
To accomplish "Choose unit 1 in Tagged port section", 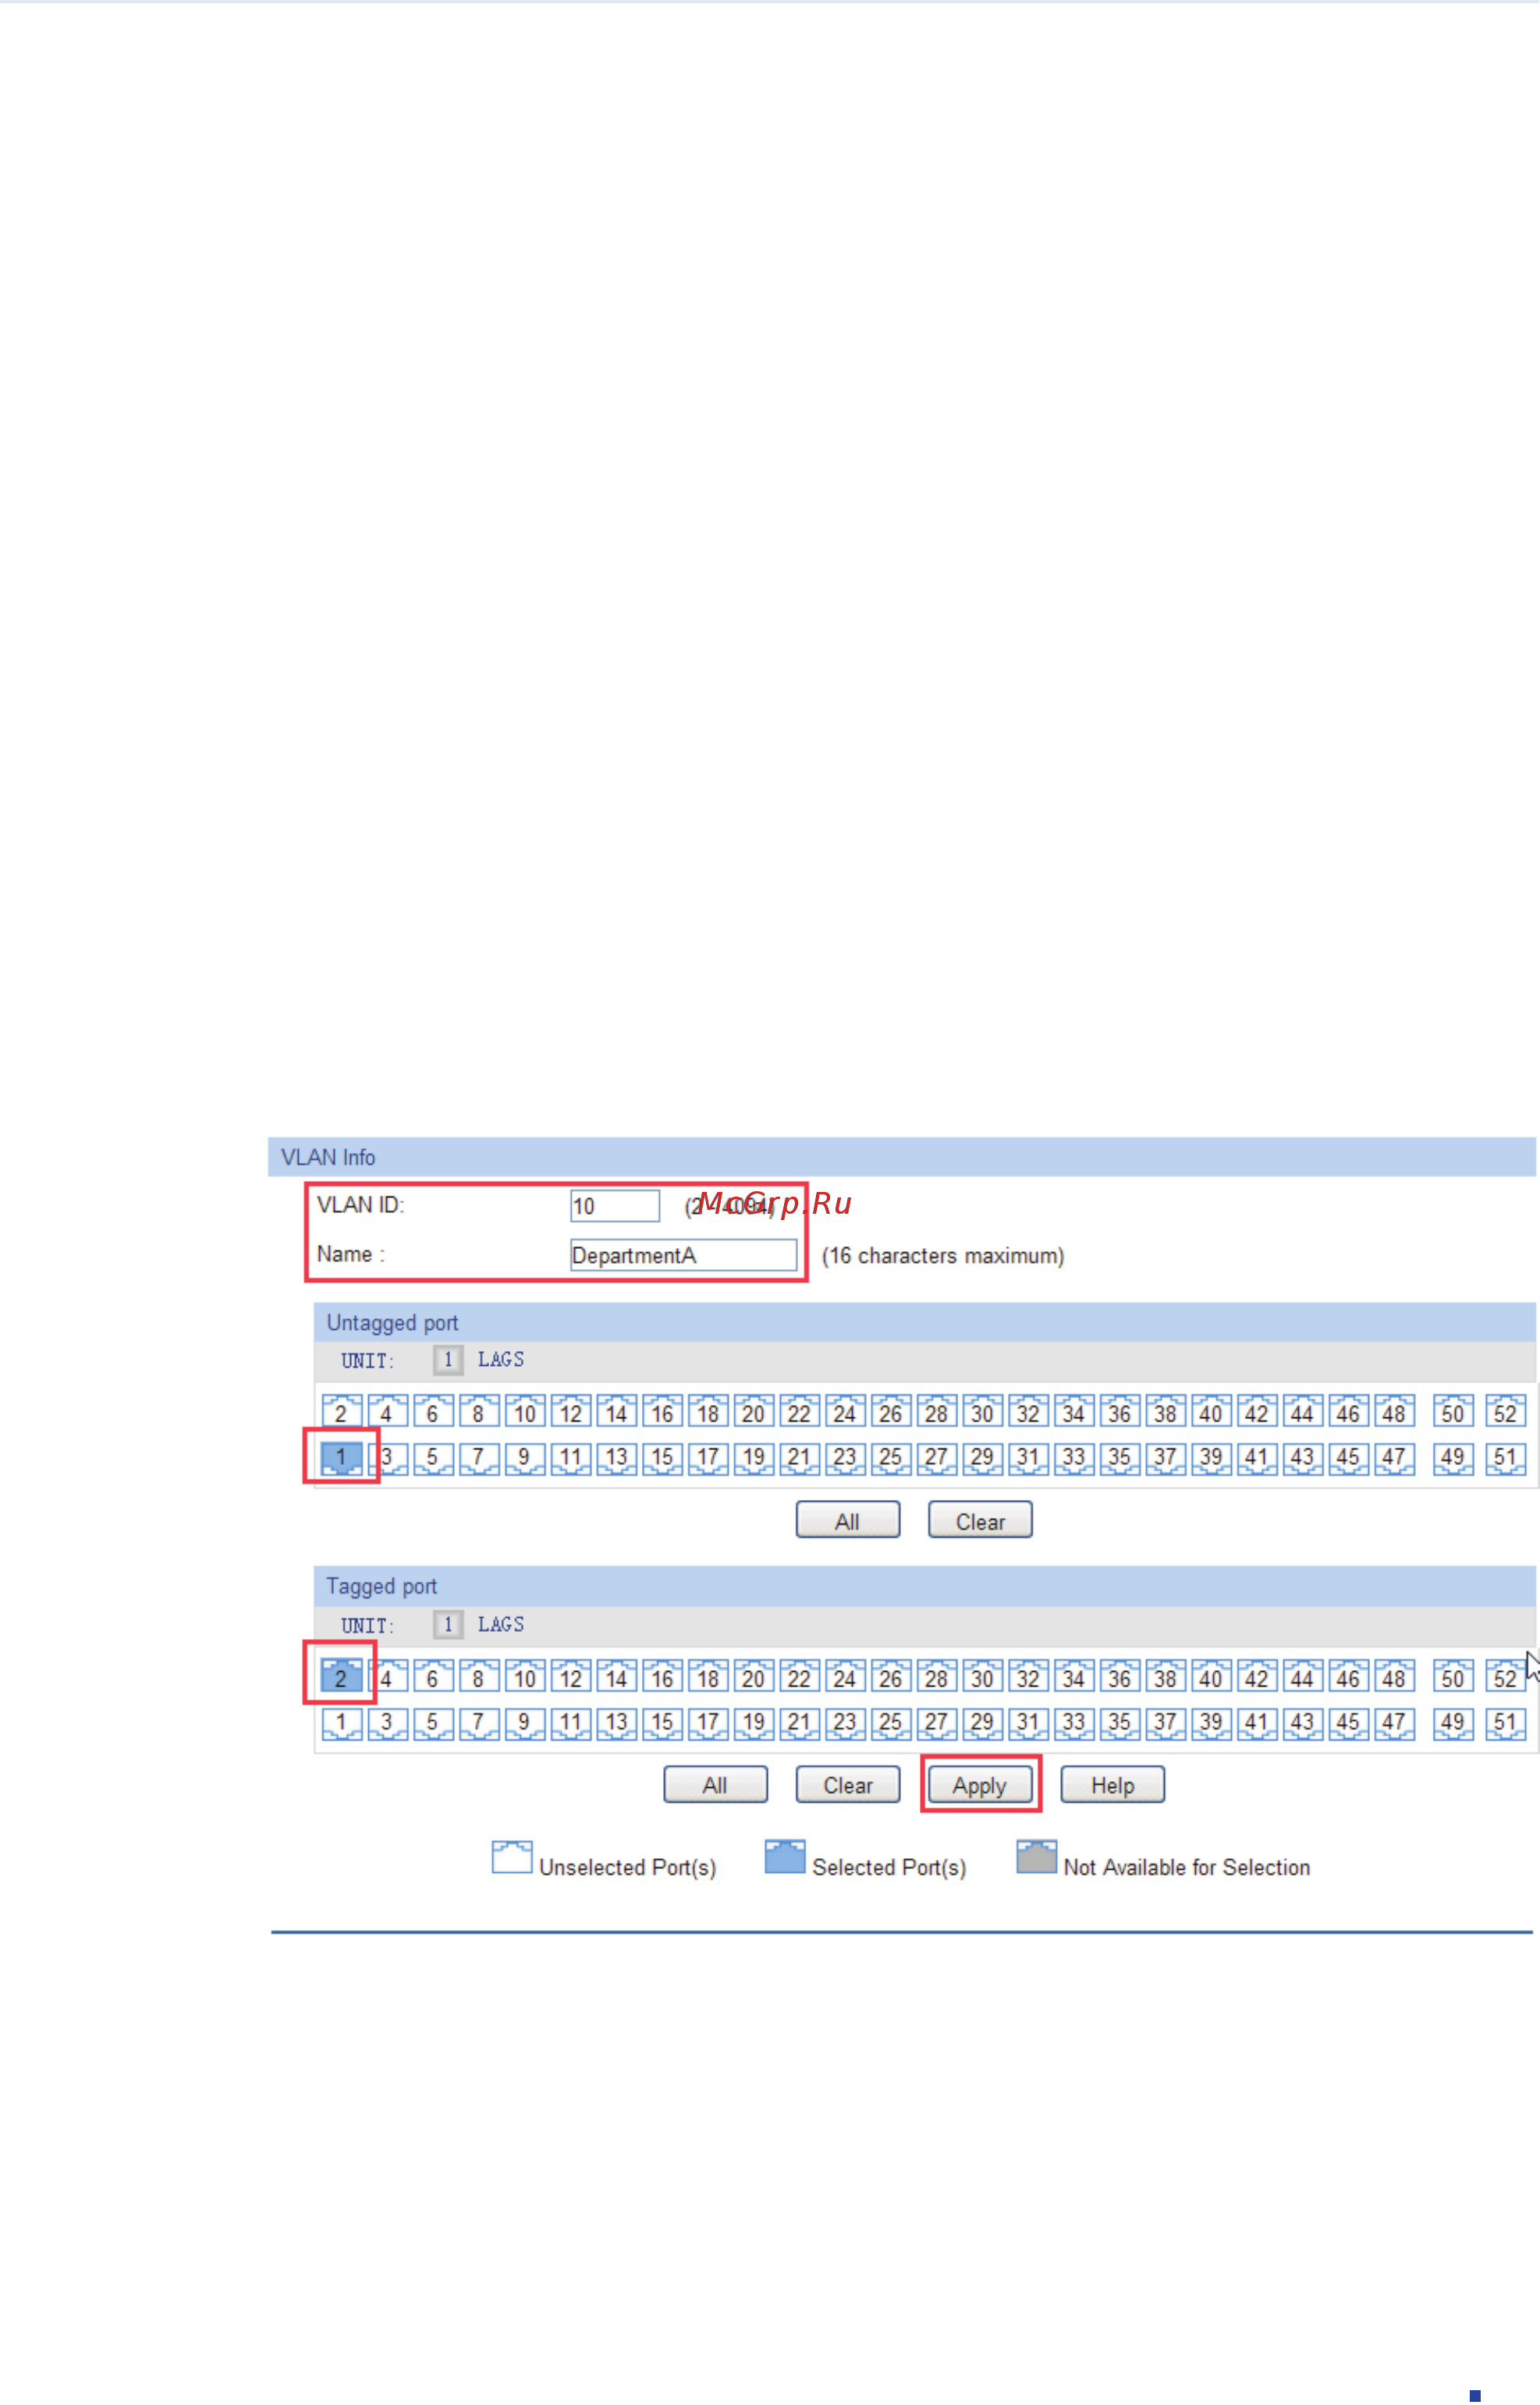I will pos(448,1625).
